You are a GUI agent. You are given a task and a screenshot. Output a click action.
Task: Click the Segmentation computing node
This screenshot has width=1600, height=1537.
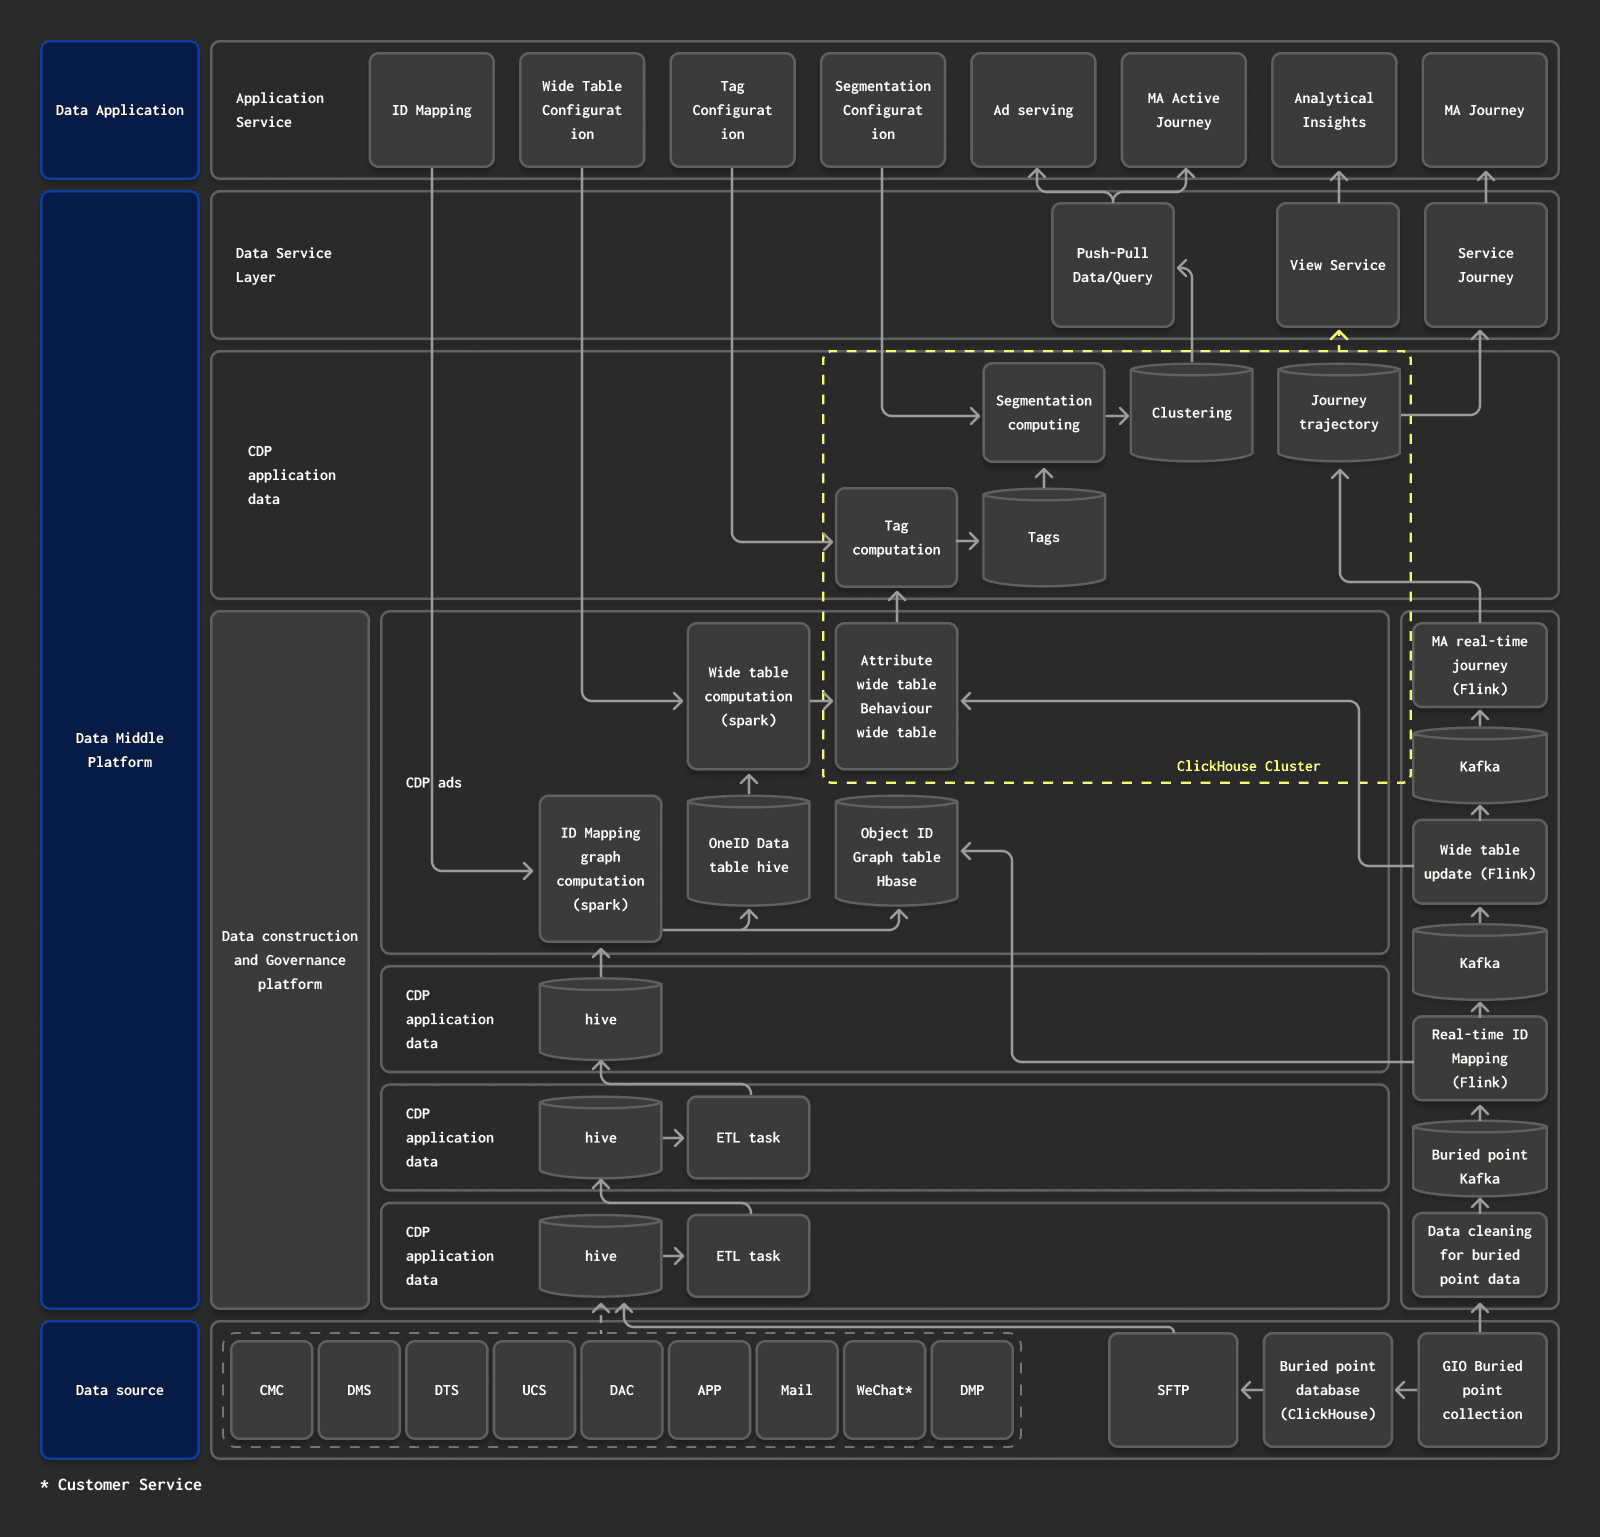coord(1043,413)
